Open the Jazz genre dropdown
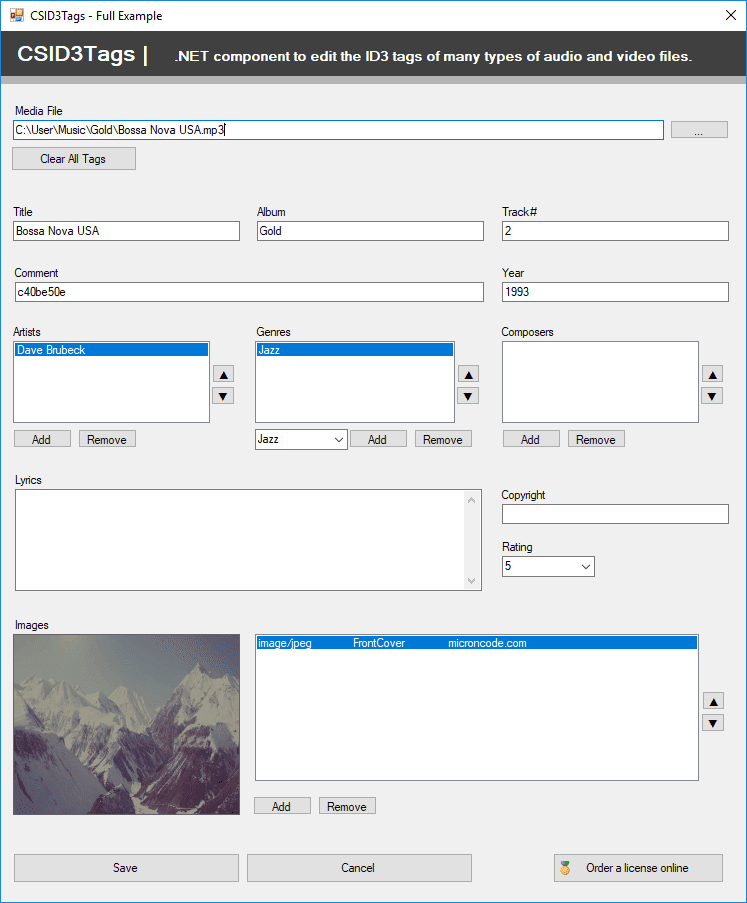This screenshot has height=903, width=747. click(x=337, y=439)
